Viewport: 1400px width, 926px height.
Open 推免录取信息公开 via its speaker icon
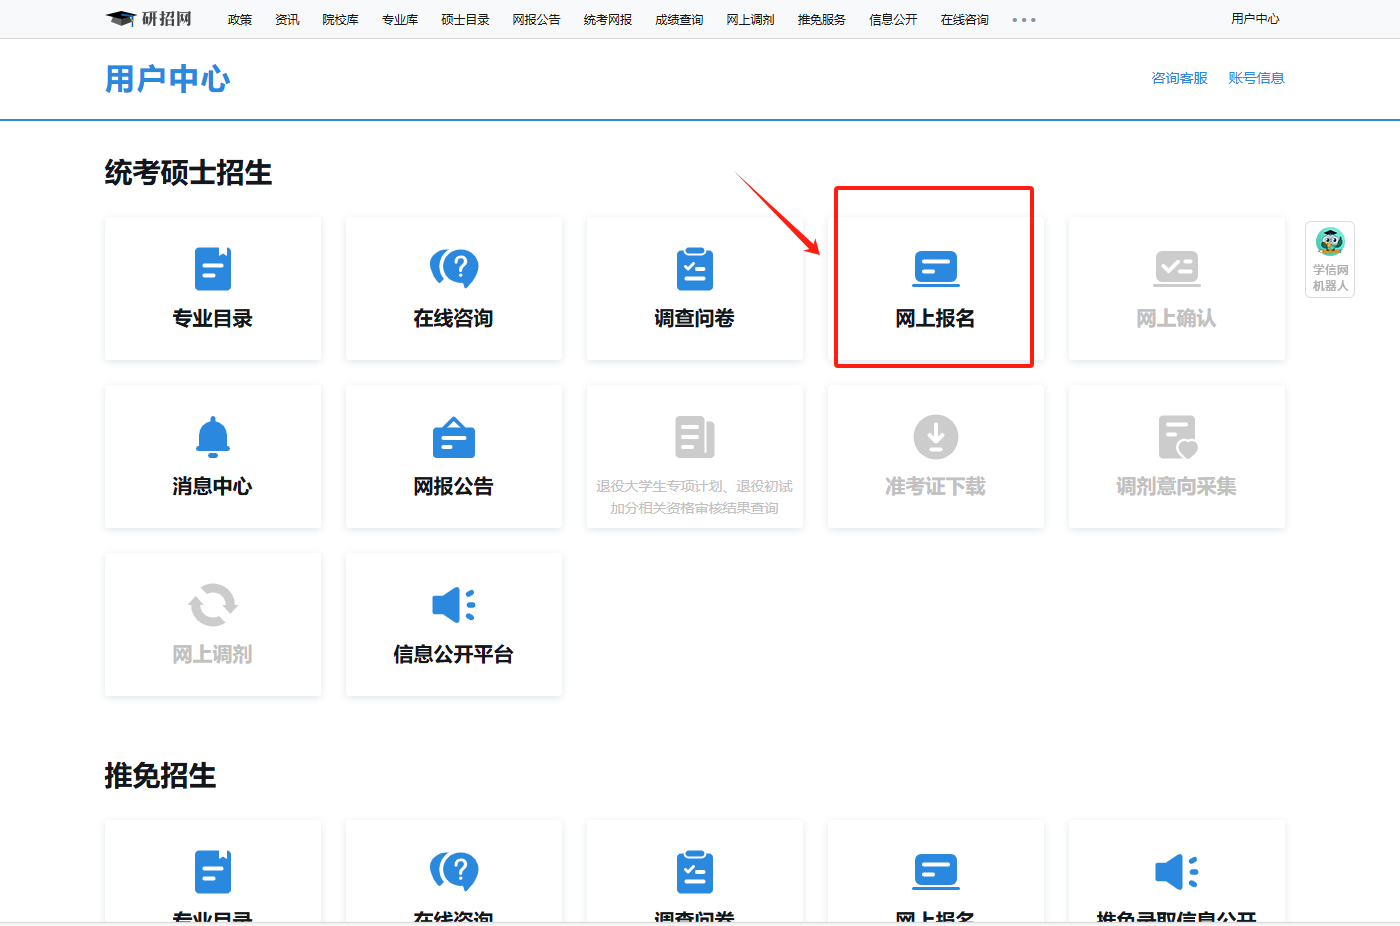tap(1176, 872)
